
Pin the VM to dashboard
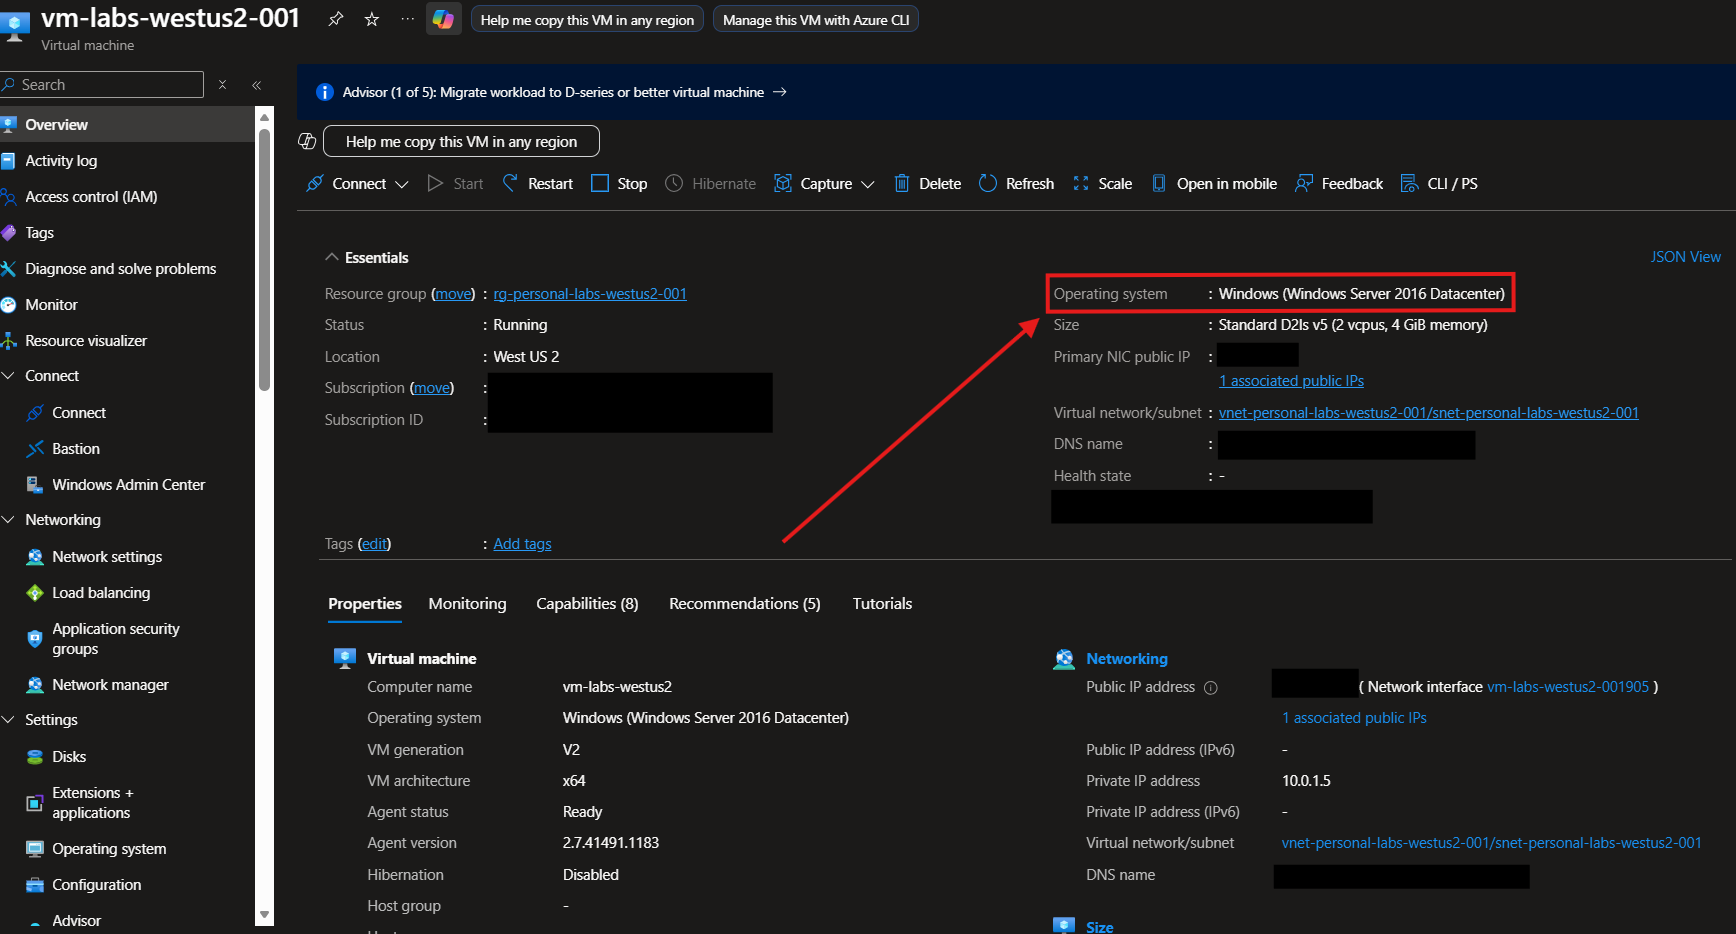tap(336, 19)
